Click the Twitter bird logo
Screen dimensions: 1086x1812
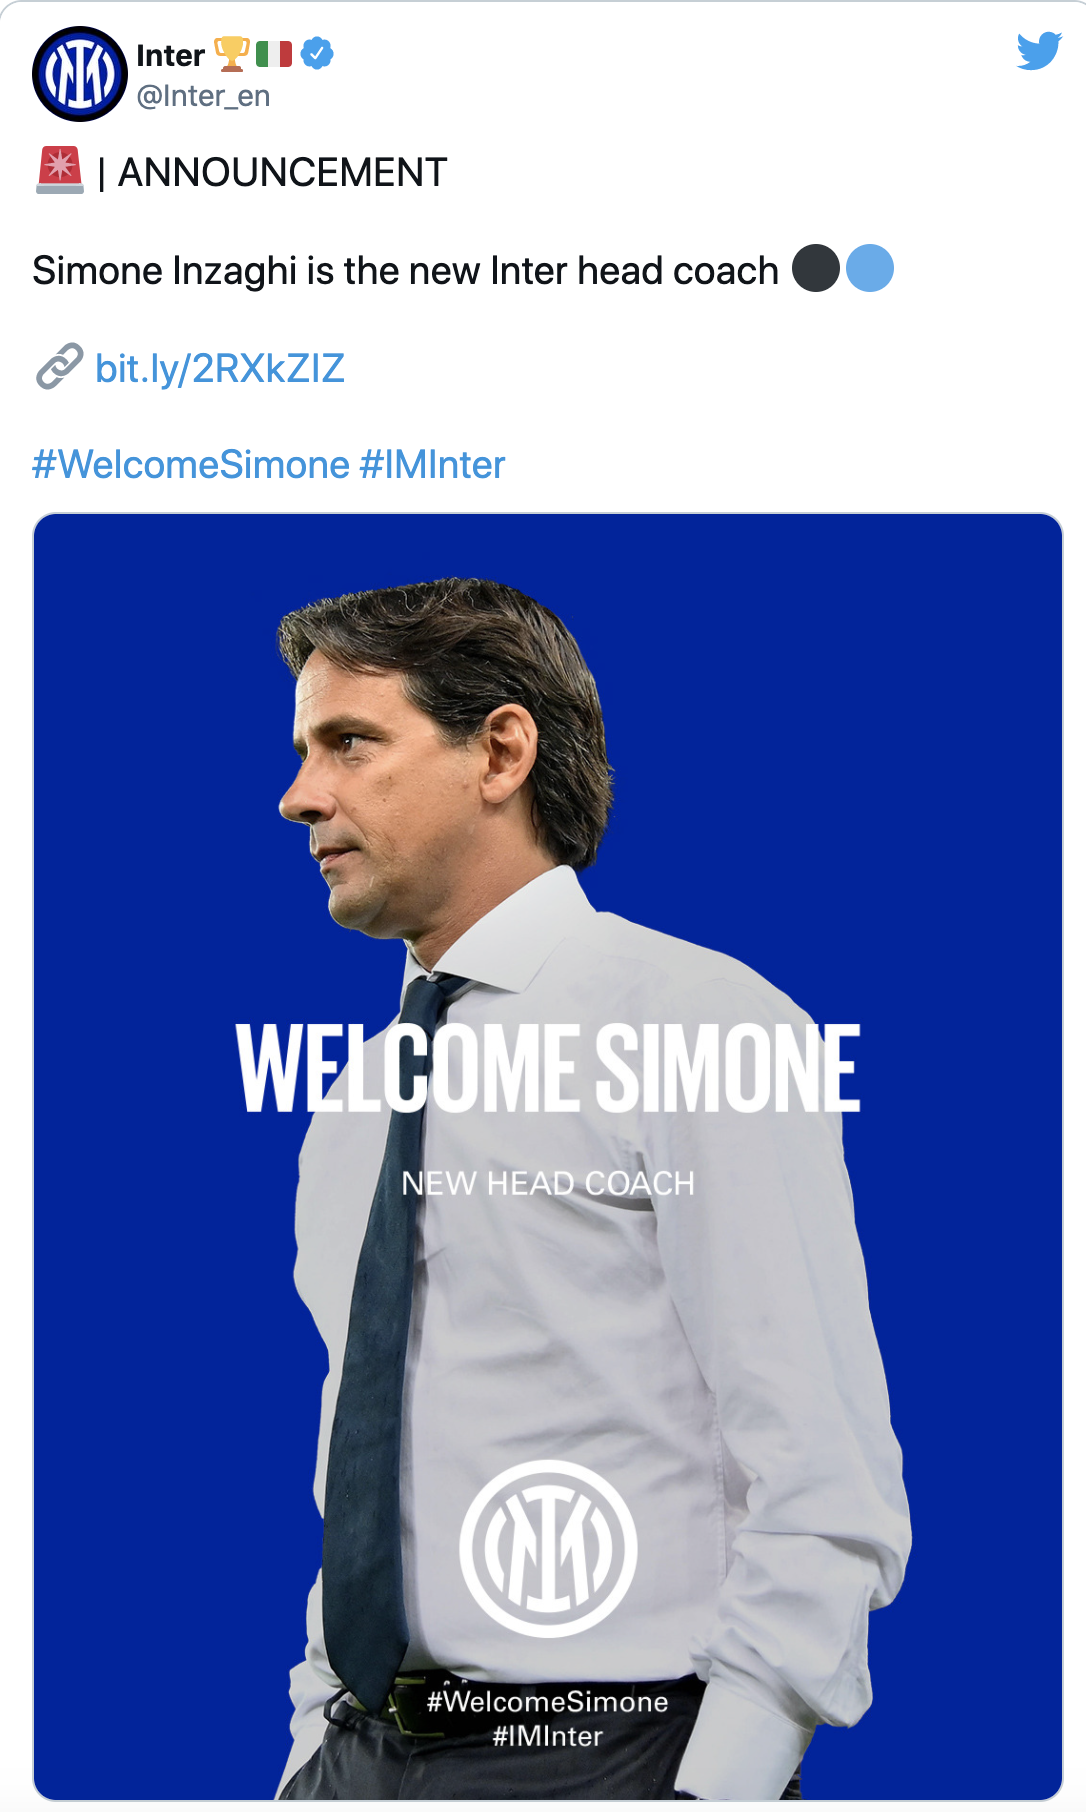tap(1039, 51)
